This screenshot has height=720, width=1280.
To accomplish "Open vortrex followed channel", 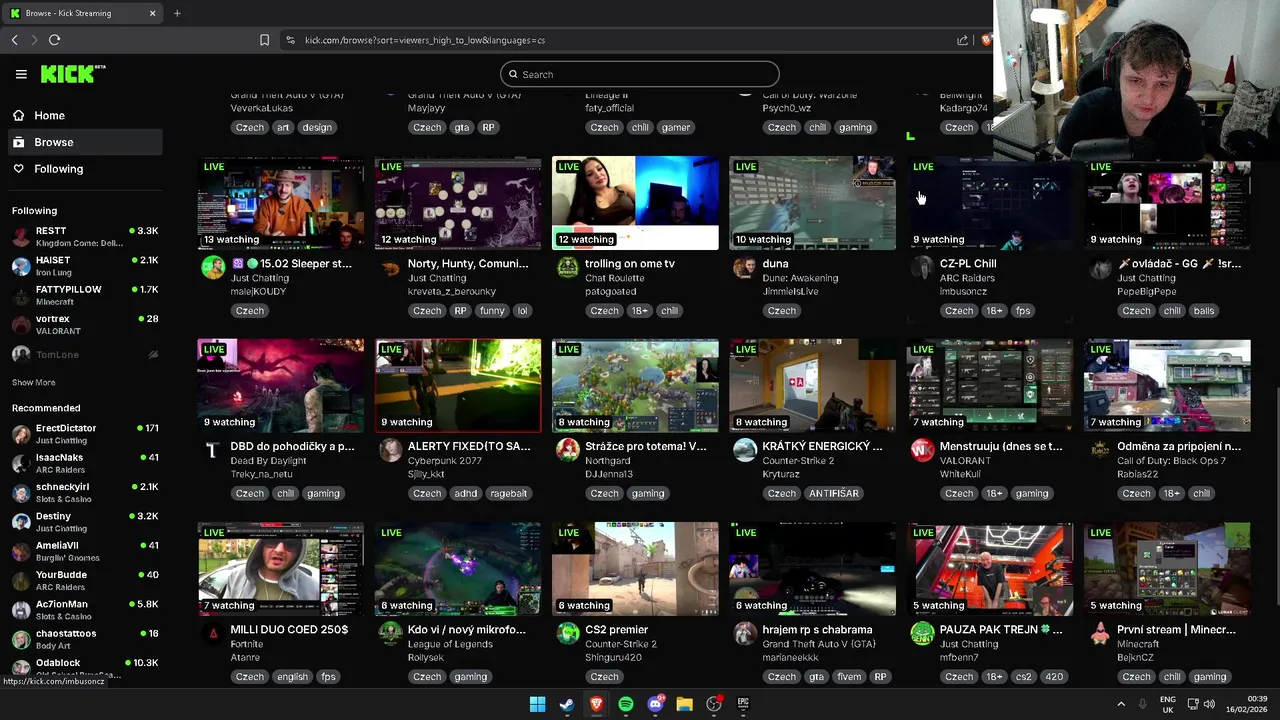I will click(84, 324).
